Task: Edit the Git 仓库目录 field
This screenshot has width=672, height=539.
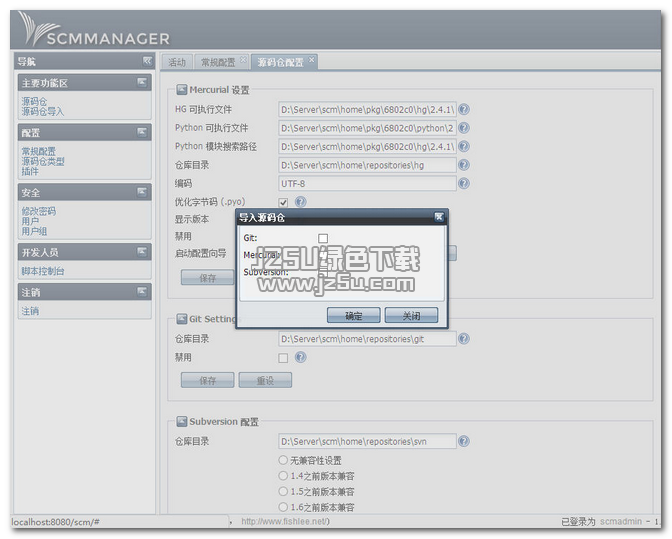Action: pyautogui.click(x=367, y=339)
